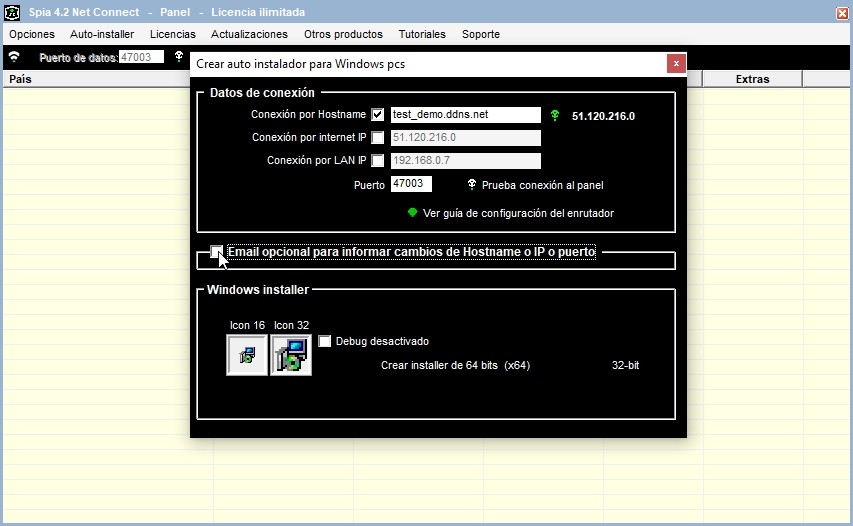Click the alien icon beside Puerto de datos

(178, 56)
